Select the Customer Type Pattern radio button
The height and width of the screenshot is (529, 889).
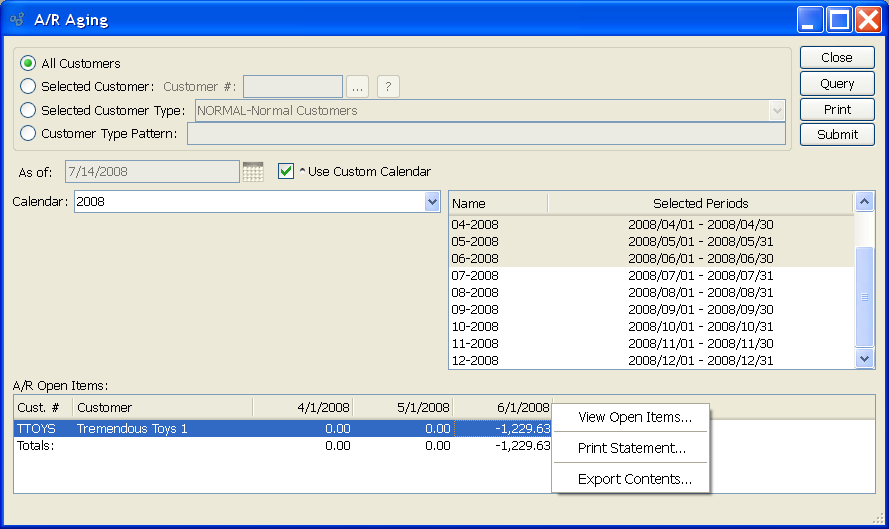(28, 133)
